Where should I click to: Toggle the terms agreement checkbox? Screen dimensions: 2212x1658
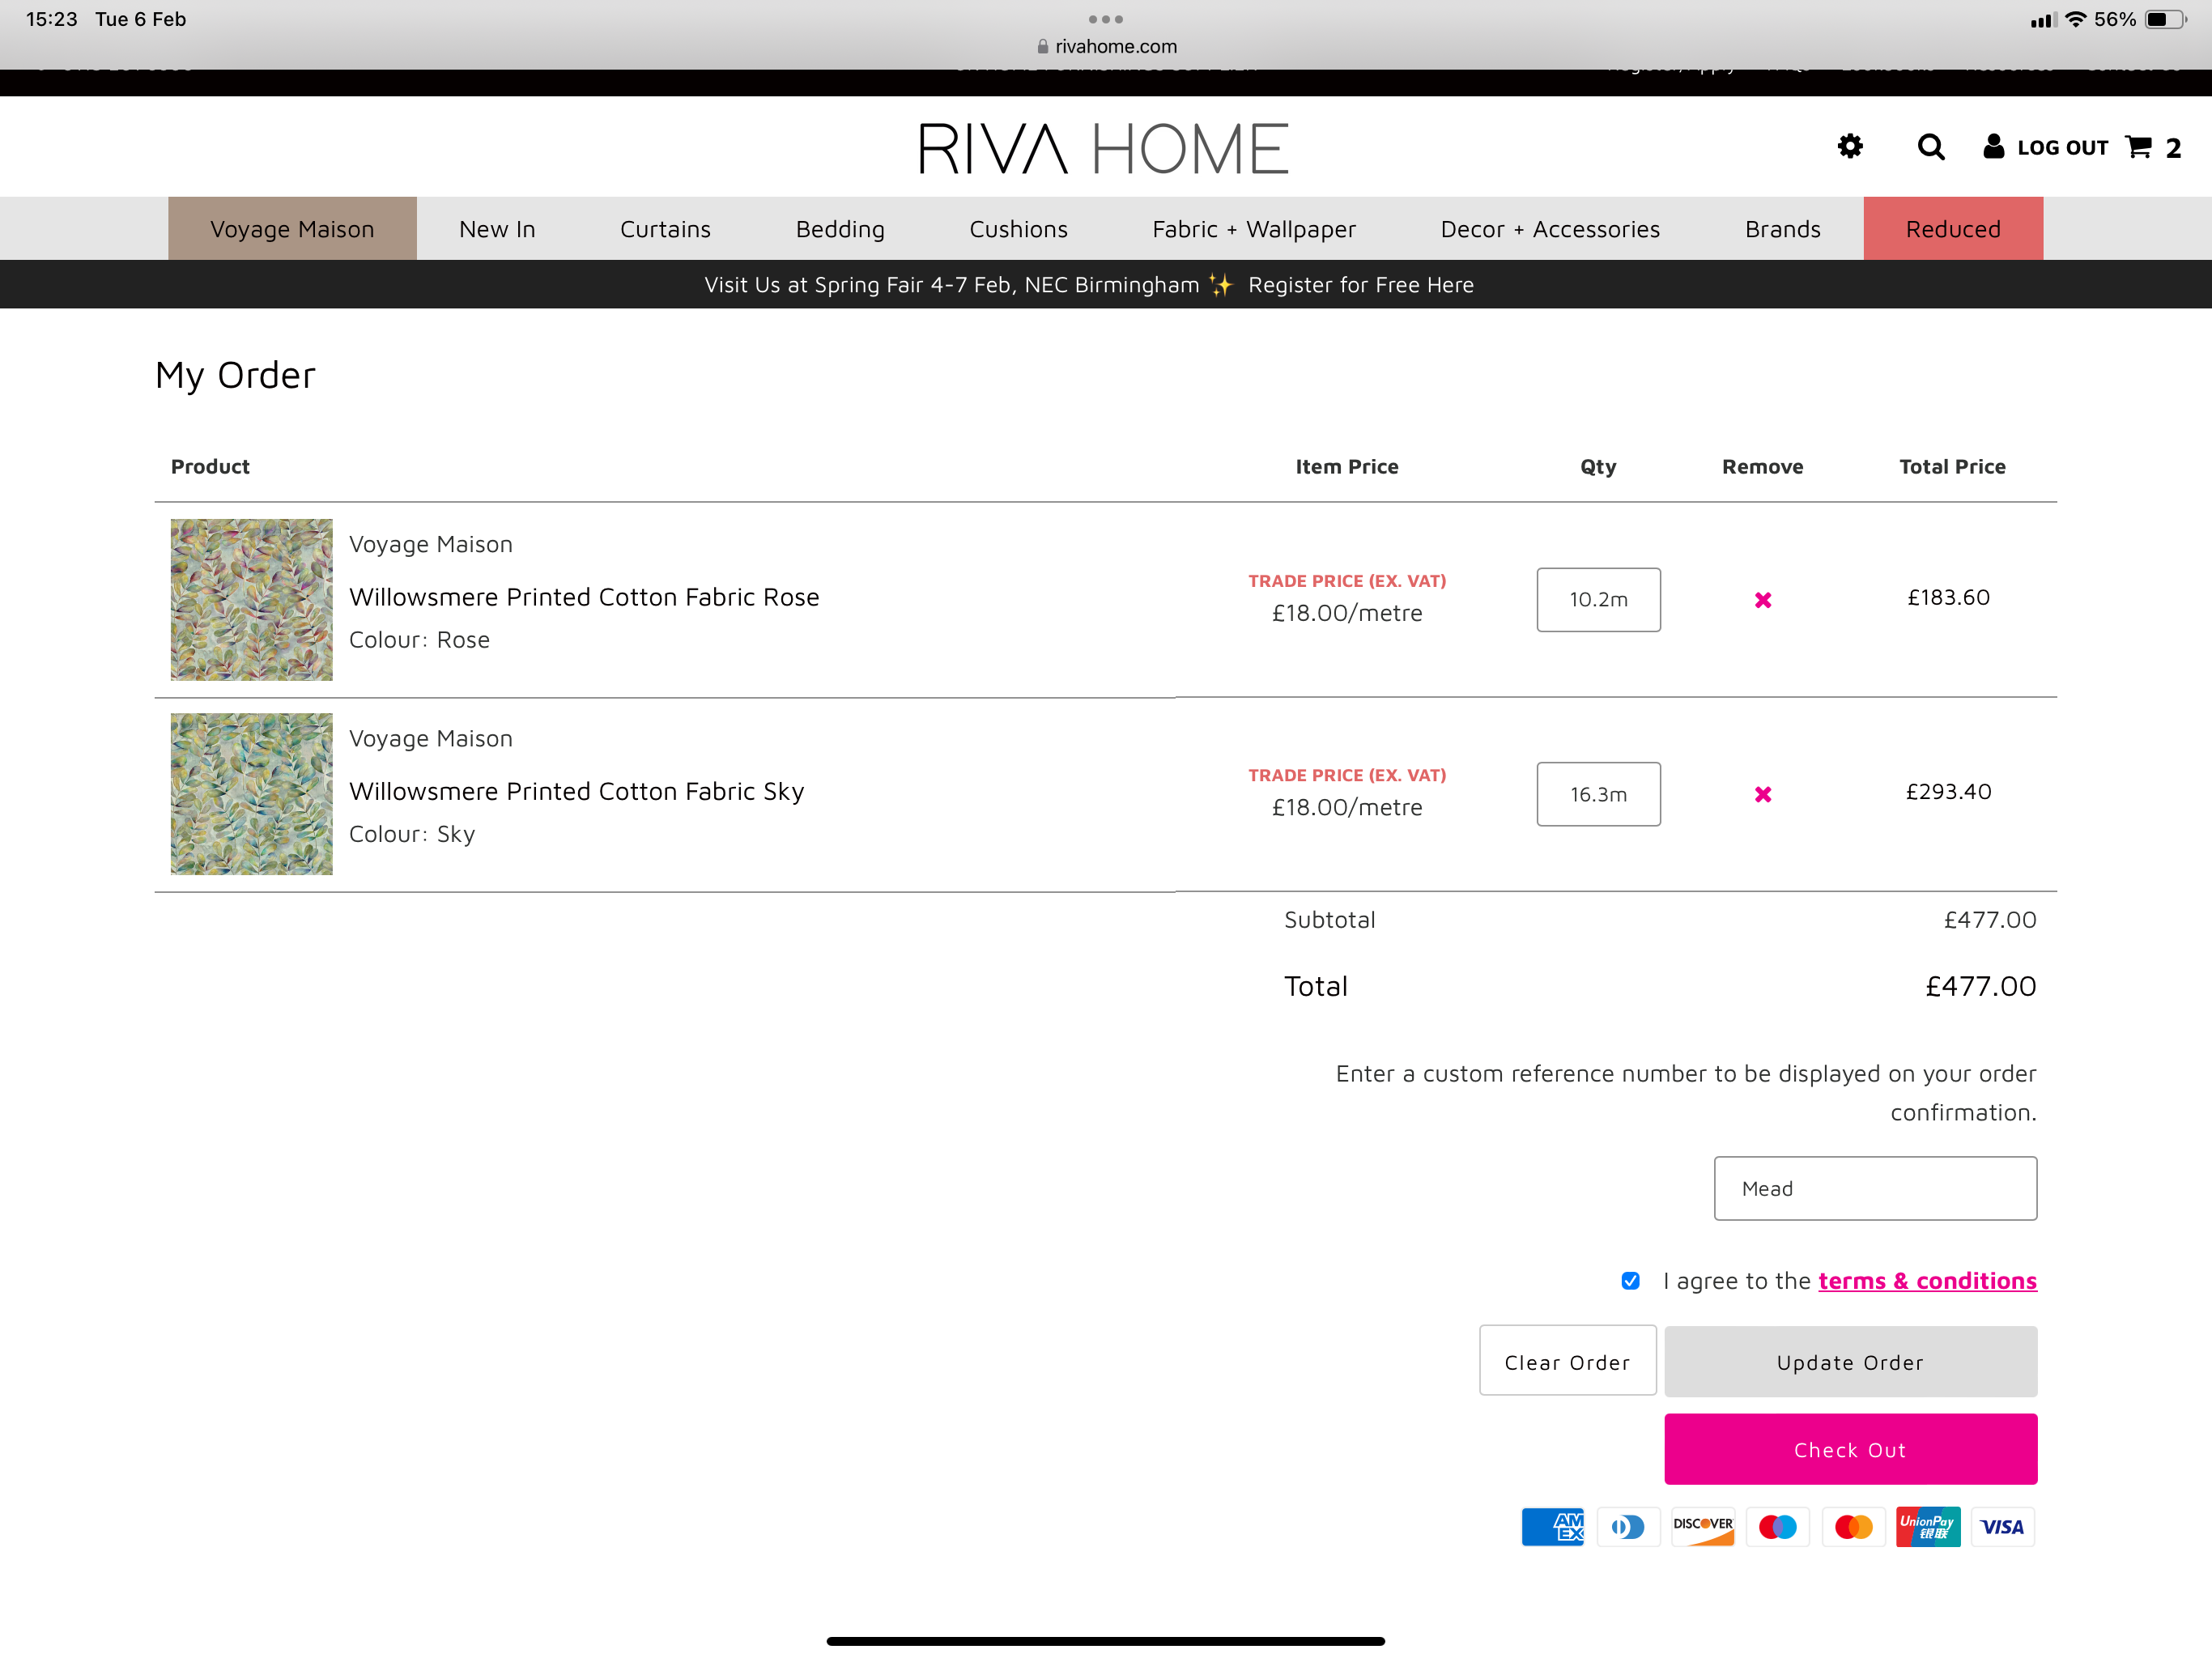[x=1630, y=1281]
